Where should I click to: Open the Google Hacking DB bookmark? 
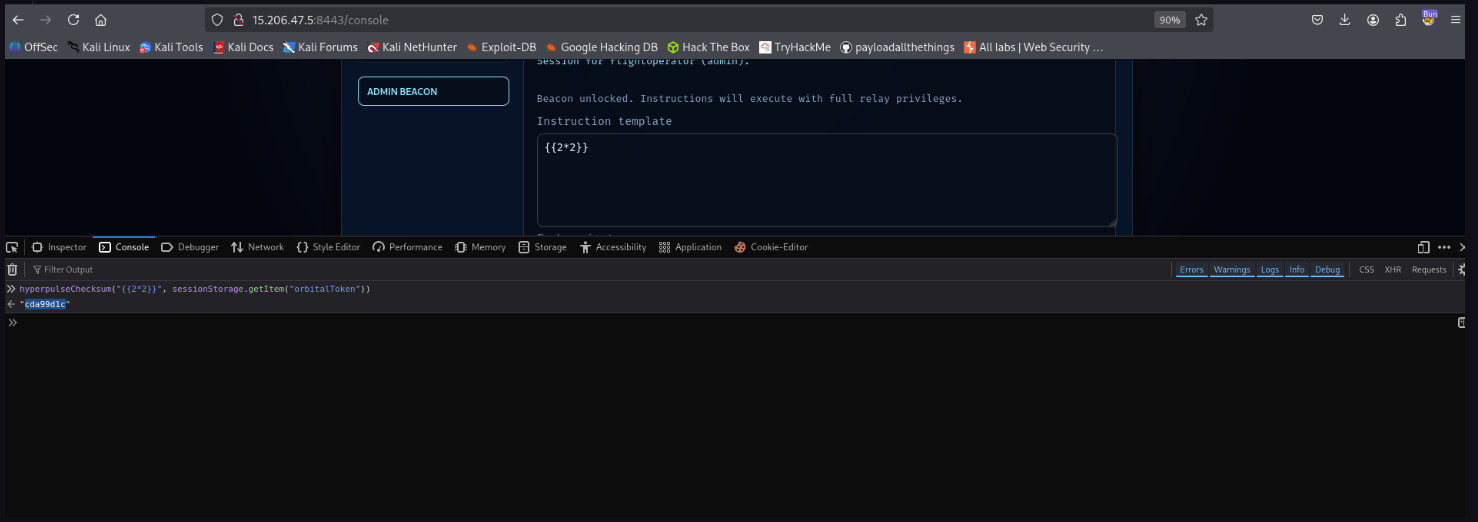pos(601,47)
